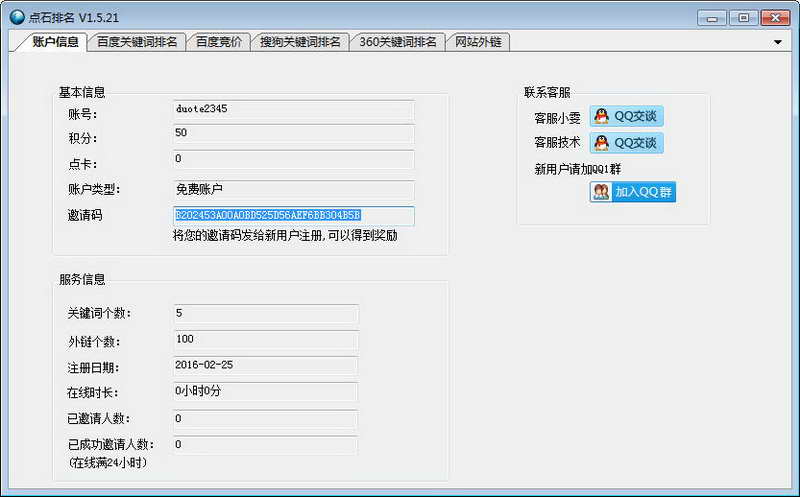Screen dimensions: 800x497
Task: Open the 网站外链 tab
Action: (478, 42)
